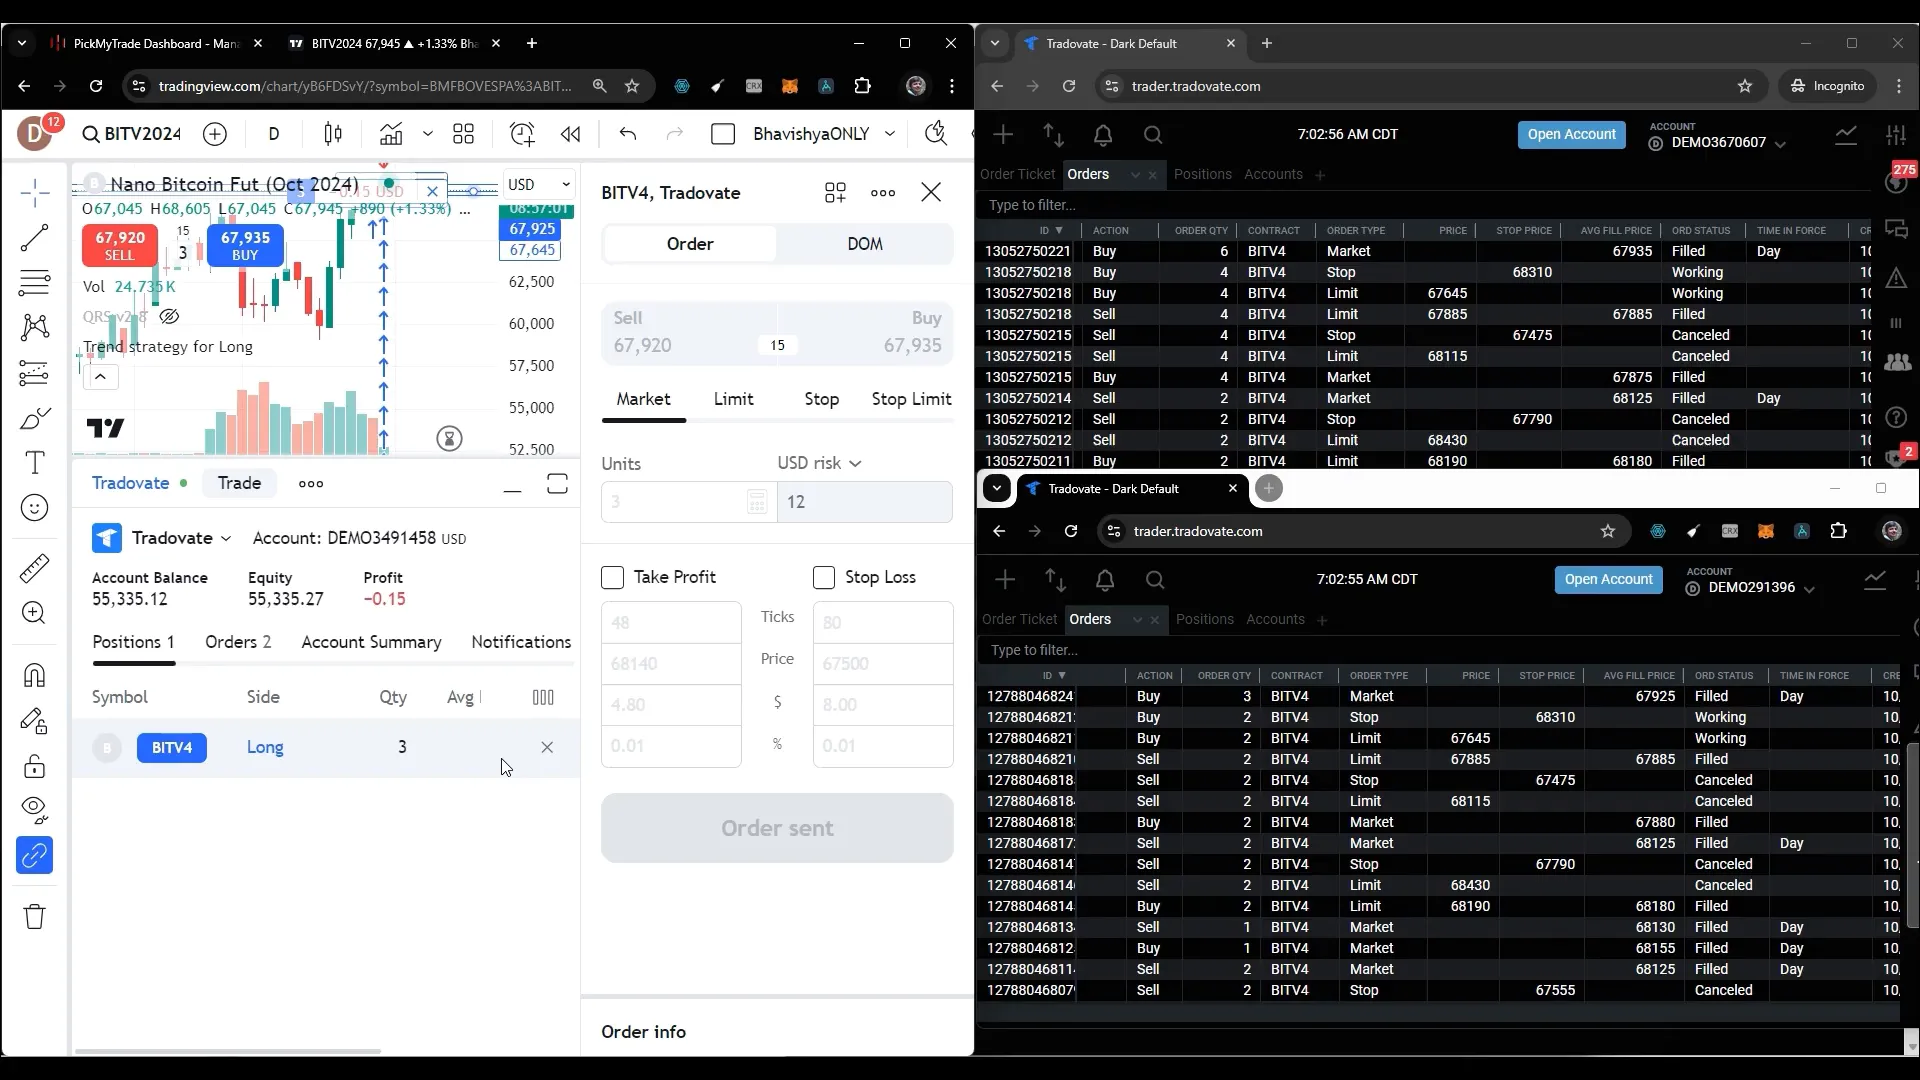Viewport: 1920px width, 1080px height.
Task: Open the layout setup grid icon
Action: point(463,134)
